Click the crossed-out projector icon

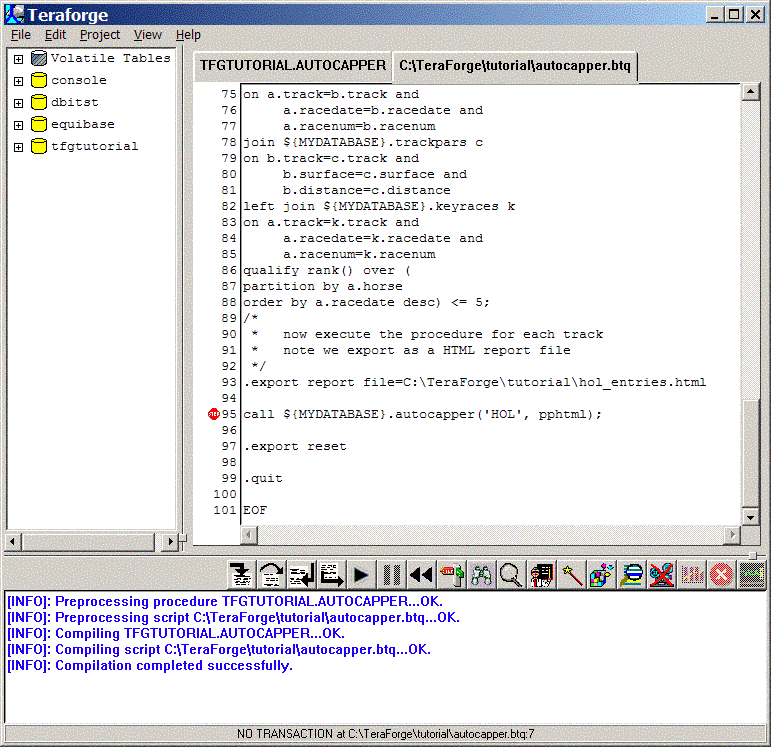[x=661, y=574]
